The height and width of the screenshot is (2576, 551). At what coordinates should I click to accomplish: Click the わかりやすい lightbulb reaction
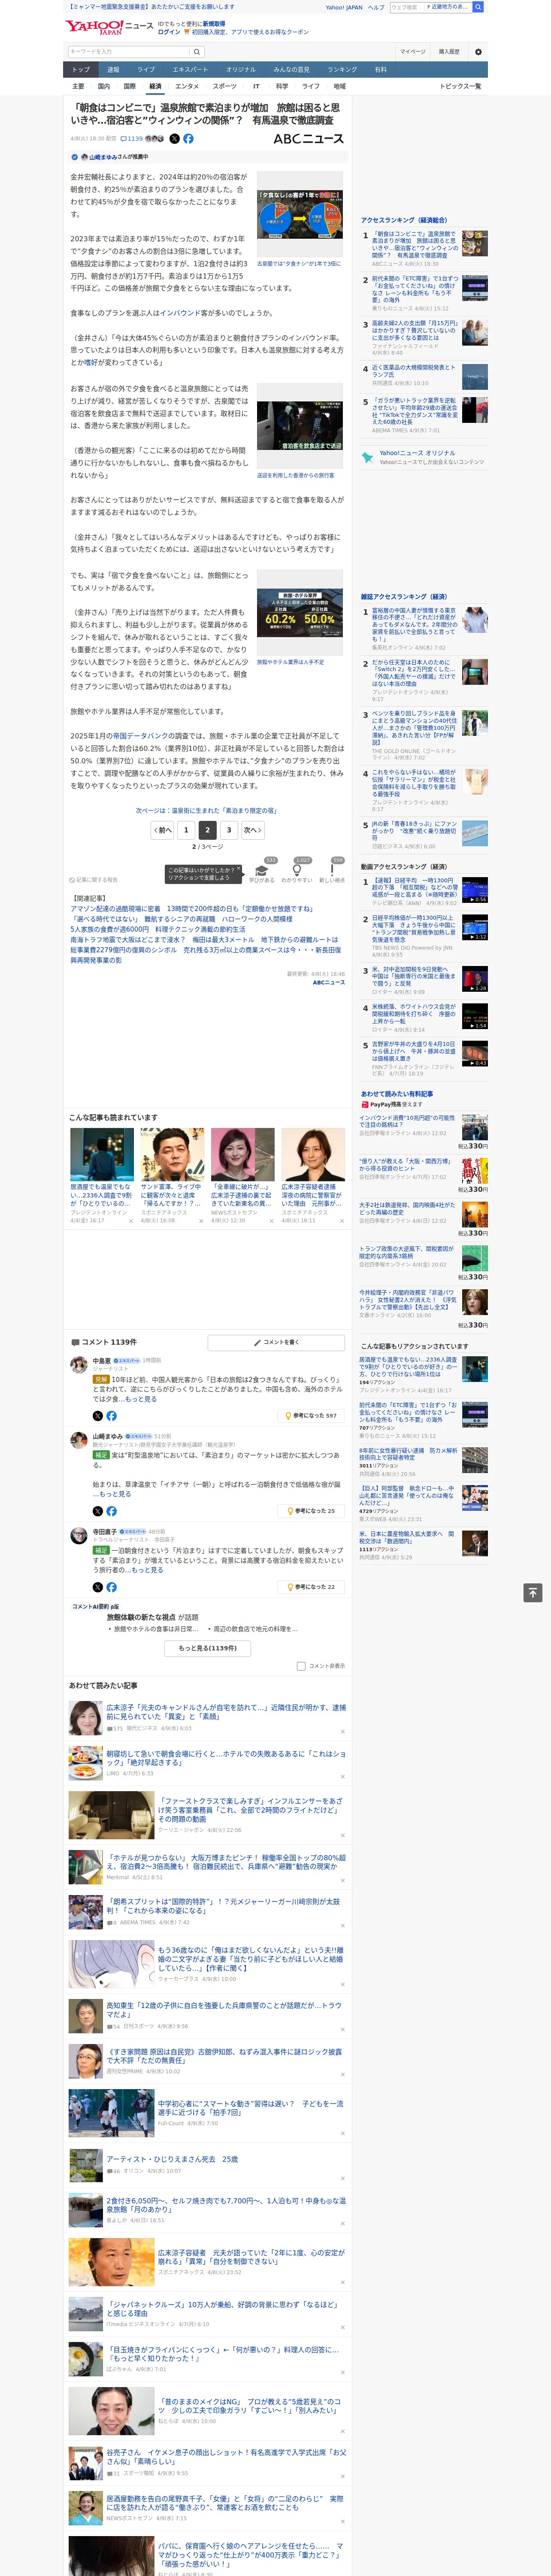click(x=296, y=873)
